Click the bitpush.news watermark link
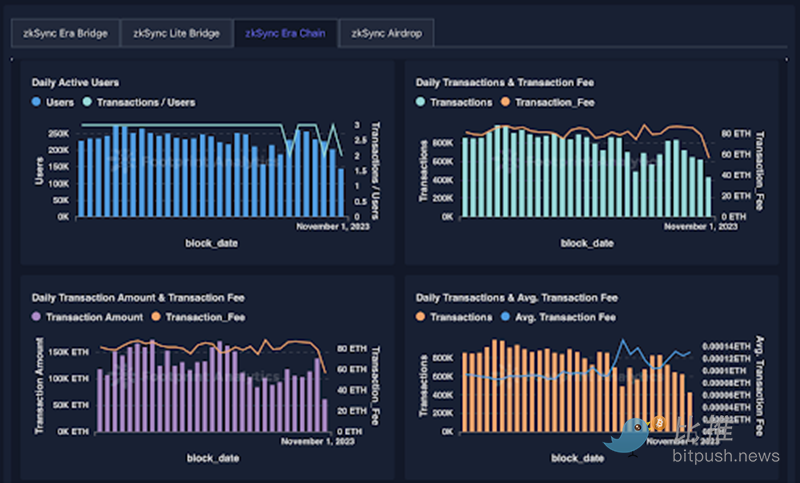 tap(726, 456)
